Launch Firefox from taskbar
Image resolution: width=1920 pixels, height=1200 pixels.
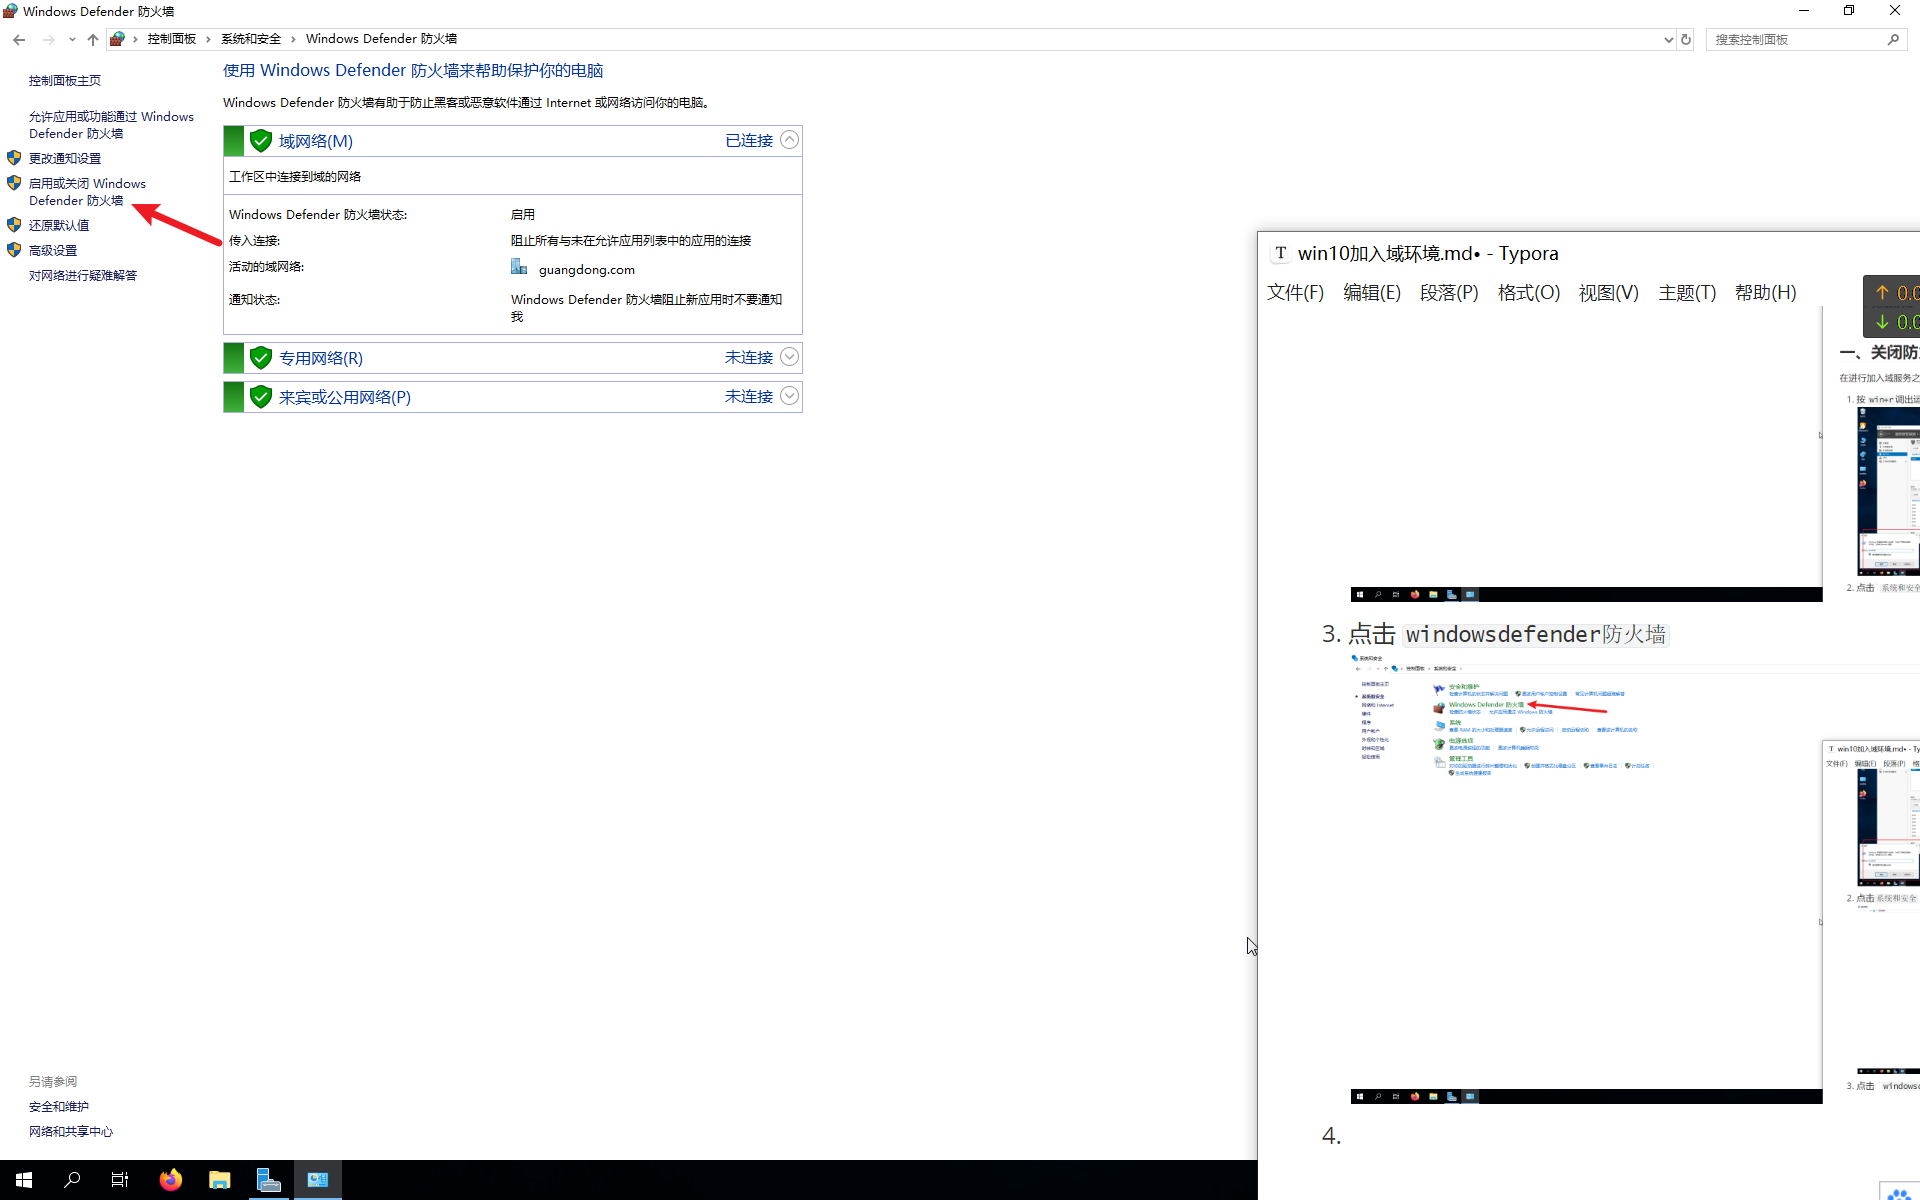171,1180
